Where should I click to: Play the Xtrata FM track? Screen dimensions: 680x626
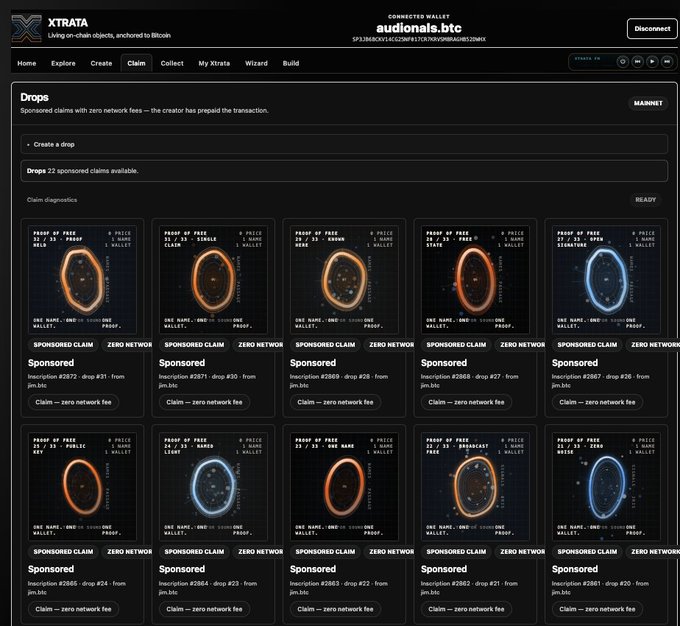pyautogui.click(x=652, y=62)
